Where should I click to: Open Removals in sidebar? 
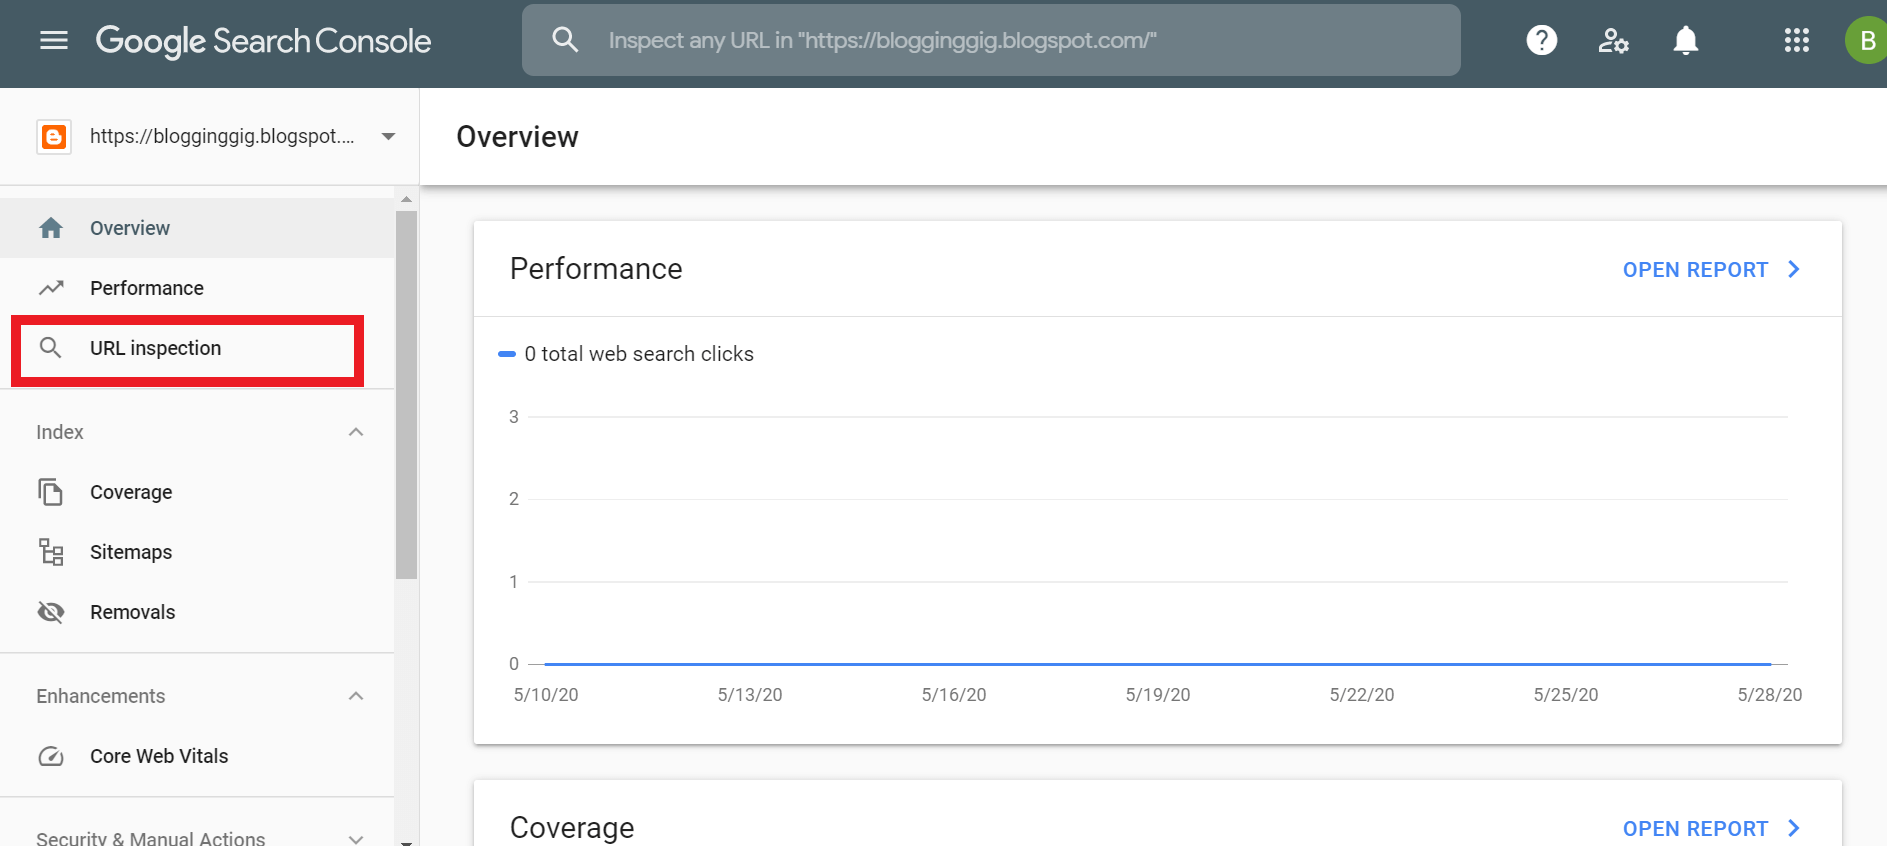click(197, 612)
